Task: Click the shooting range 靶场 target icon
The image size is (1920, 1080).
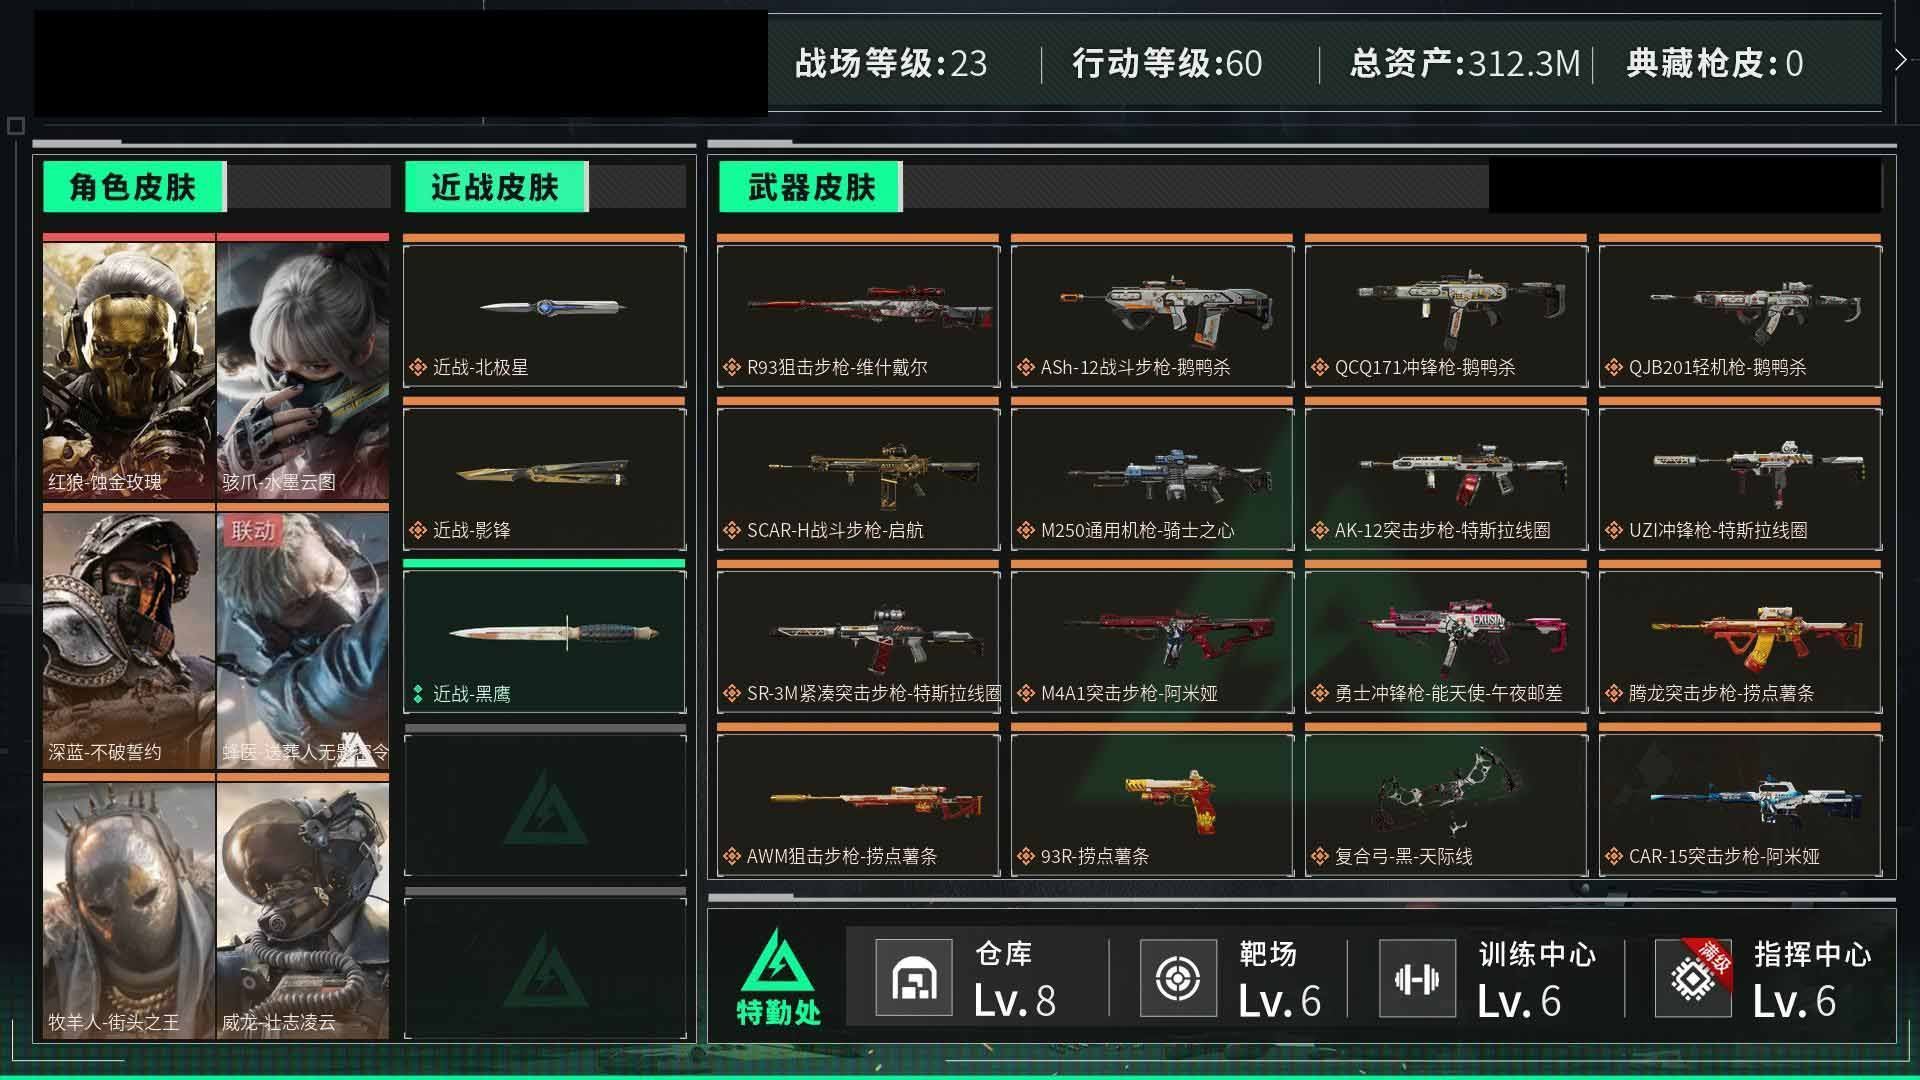Action: 1178,978
